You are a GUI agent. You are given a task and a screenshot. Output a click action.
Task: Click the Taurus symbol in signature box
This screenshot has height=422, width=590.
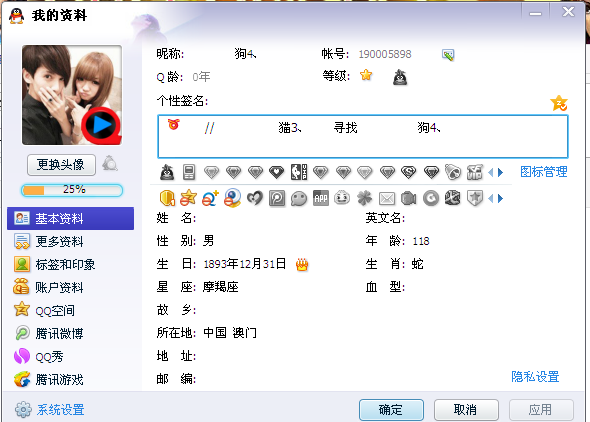pos(174,124)
